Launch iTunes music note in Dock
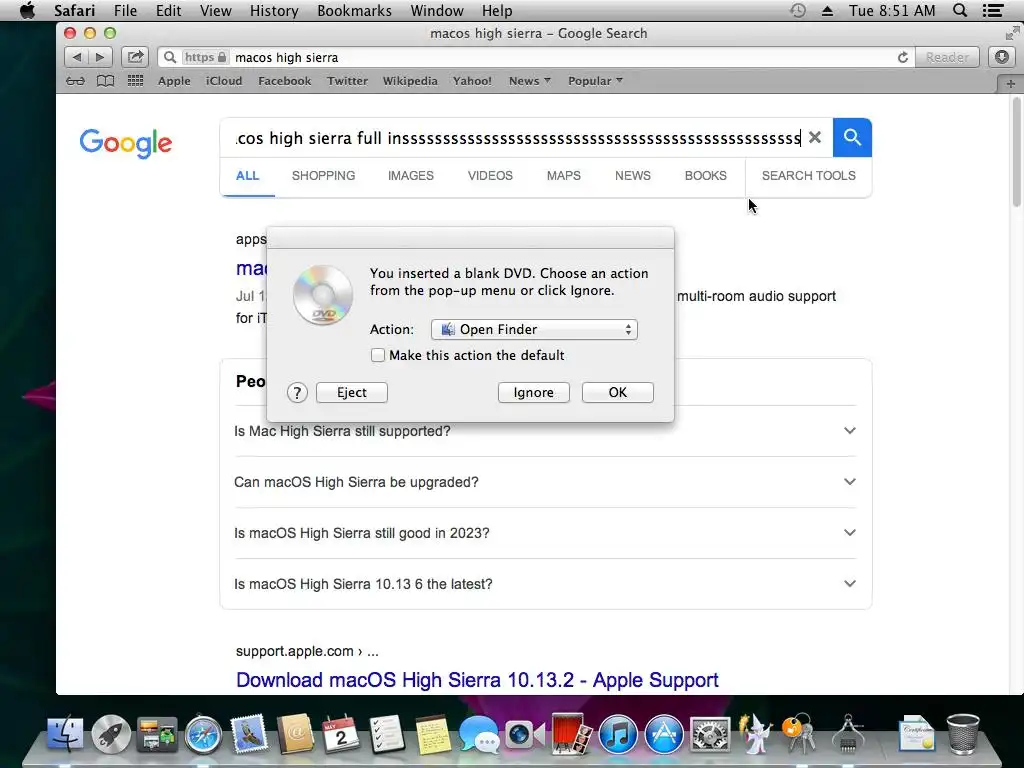This screenshot has width=1024, height=768. [618, 734]
